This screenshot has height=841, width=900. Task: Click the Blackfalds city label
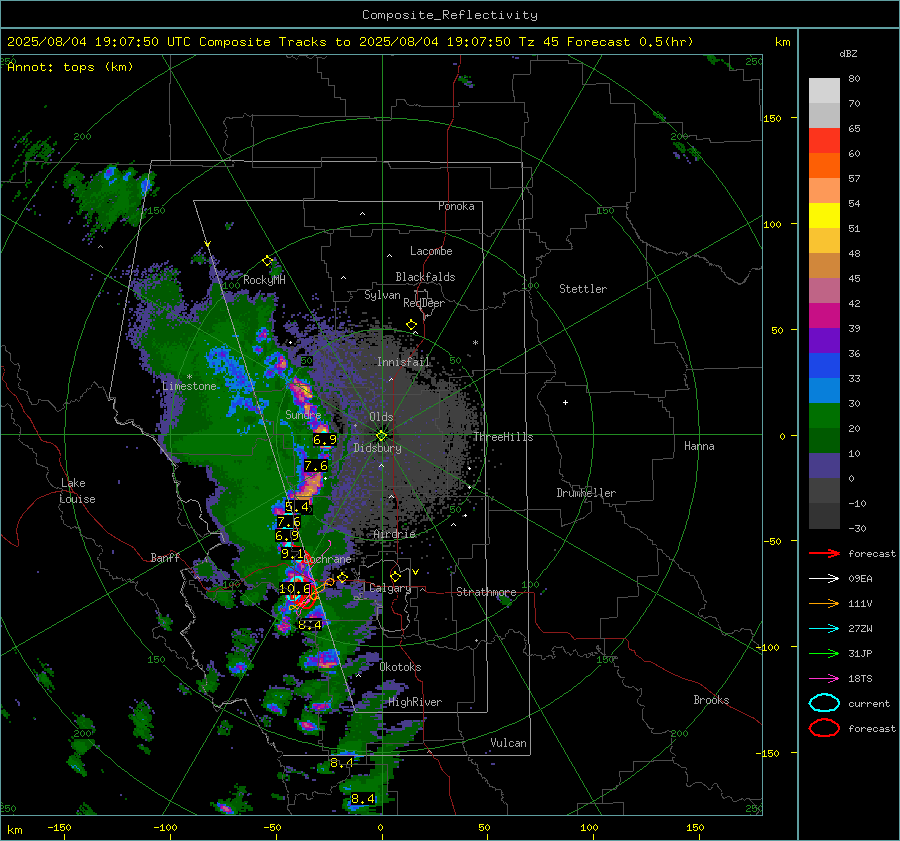[425, 277]
